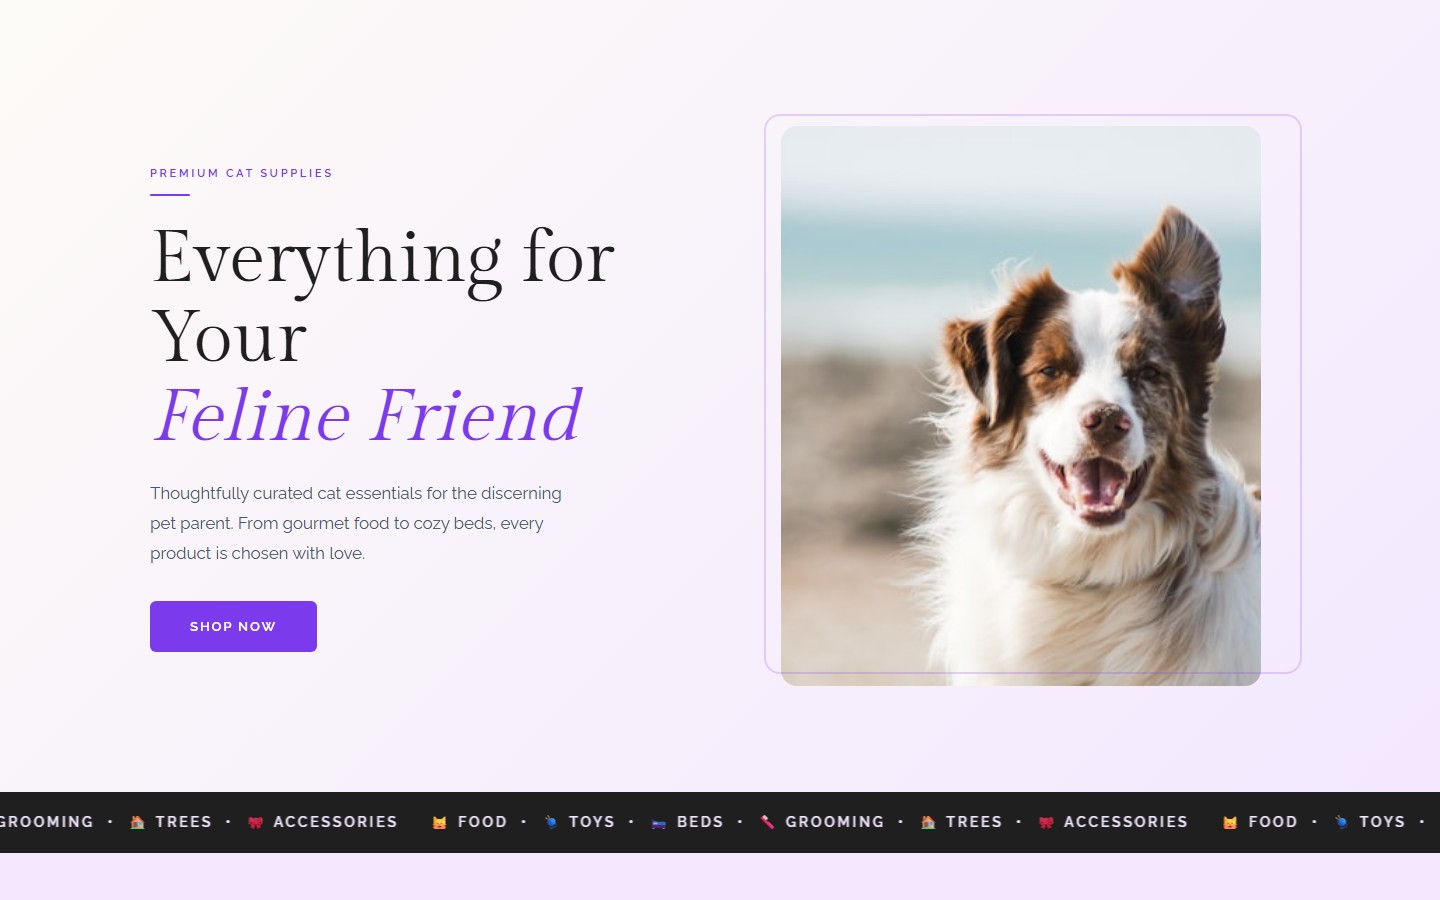
Task: Click the cat face icon of the first FOOD item
Action: (x=439, y=822)
